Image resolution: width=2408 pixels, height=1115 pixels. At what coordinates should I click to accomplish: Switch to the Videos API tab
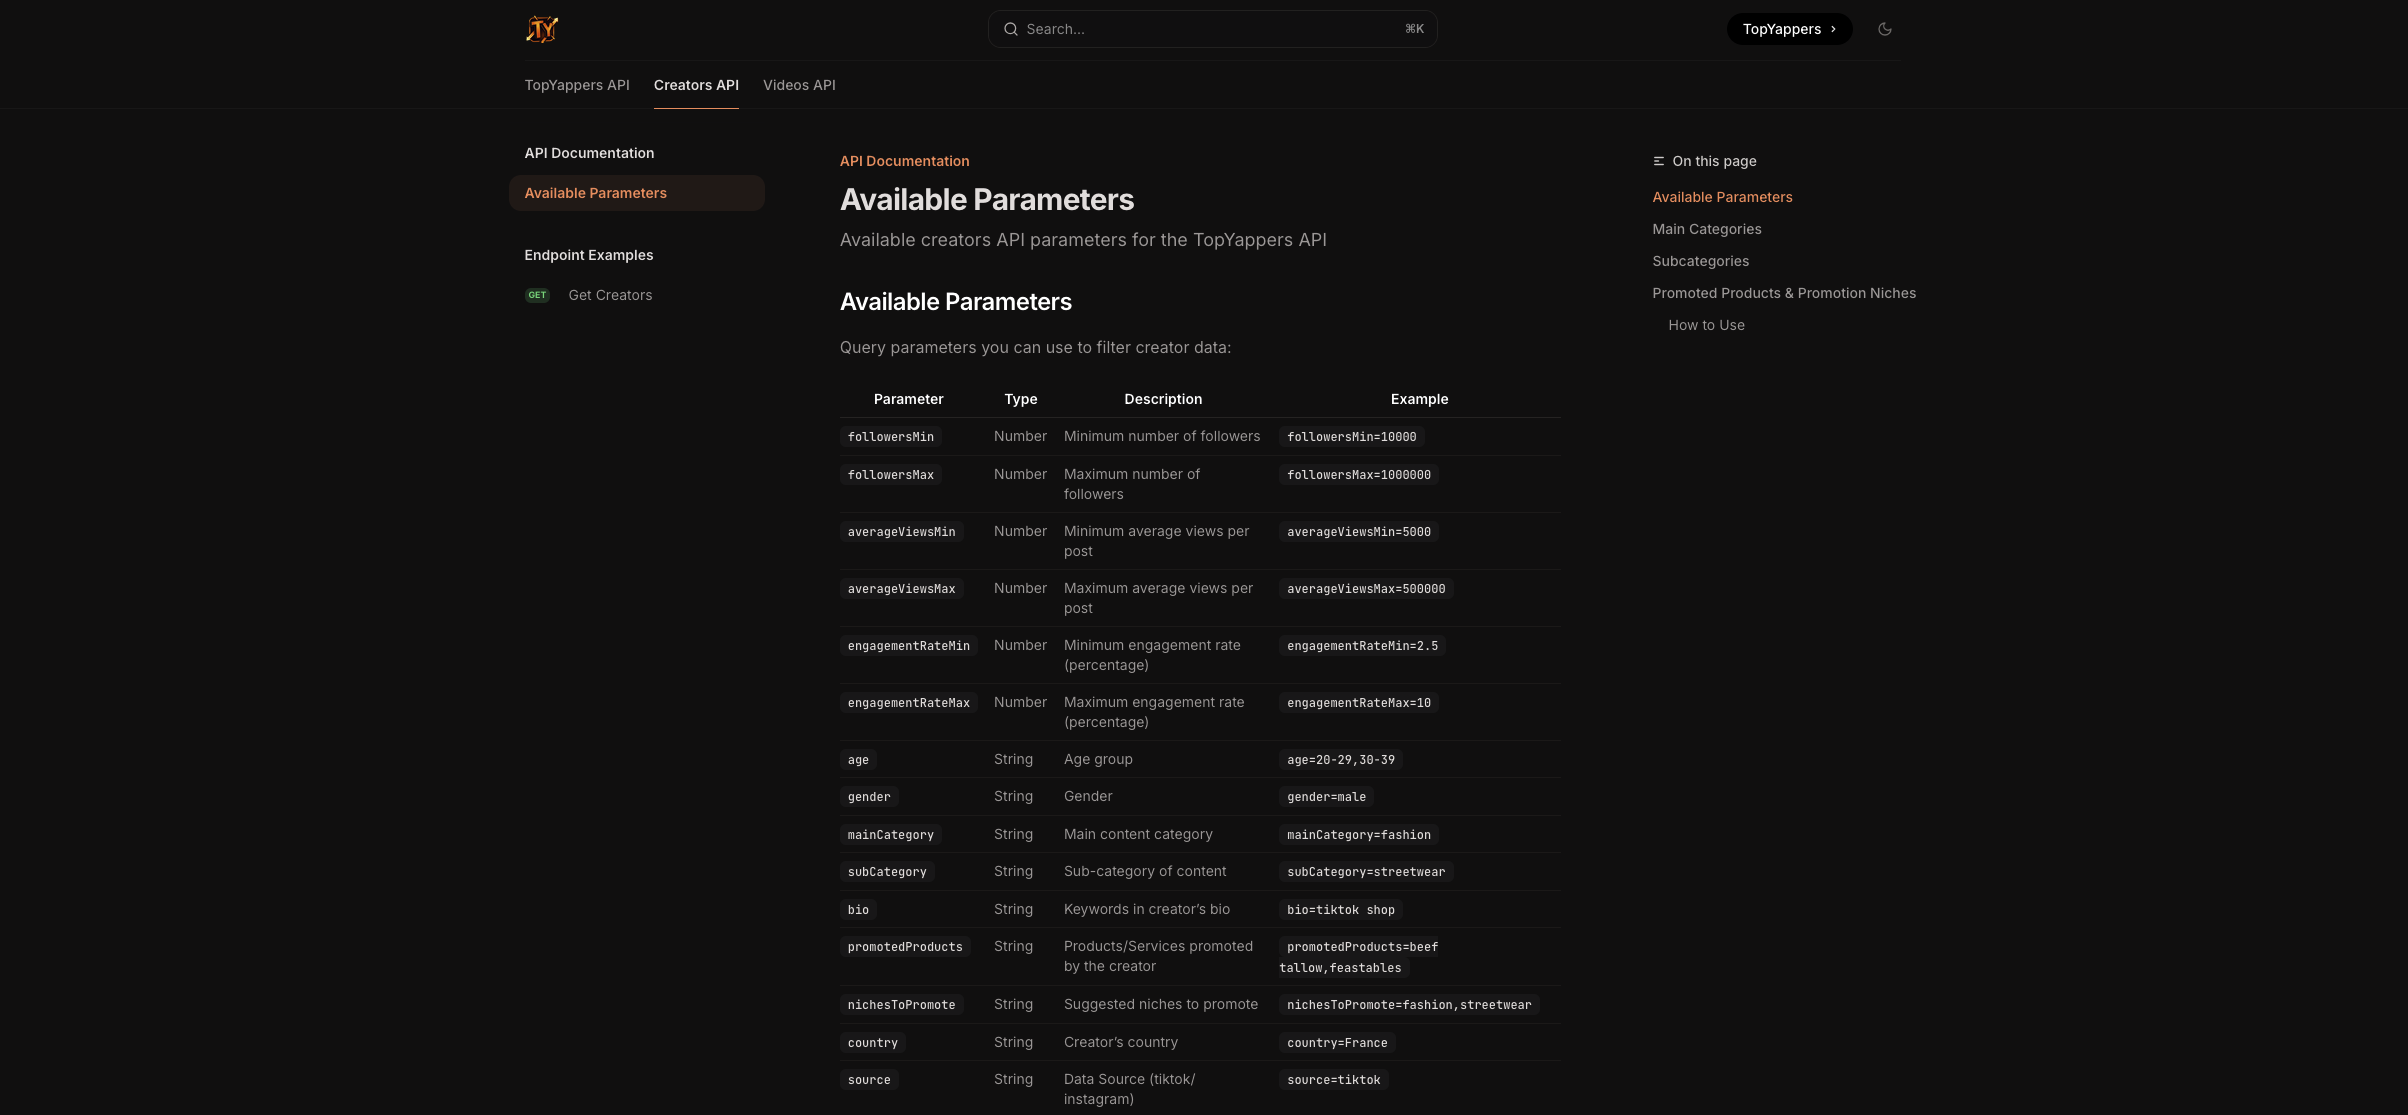[x=799, y=85]
